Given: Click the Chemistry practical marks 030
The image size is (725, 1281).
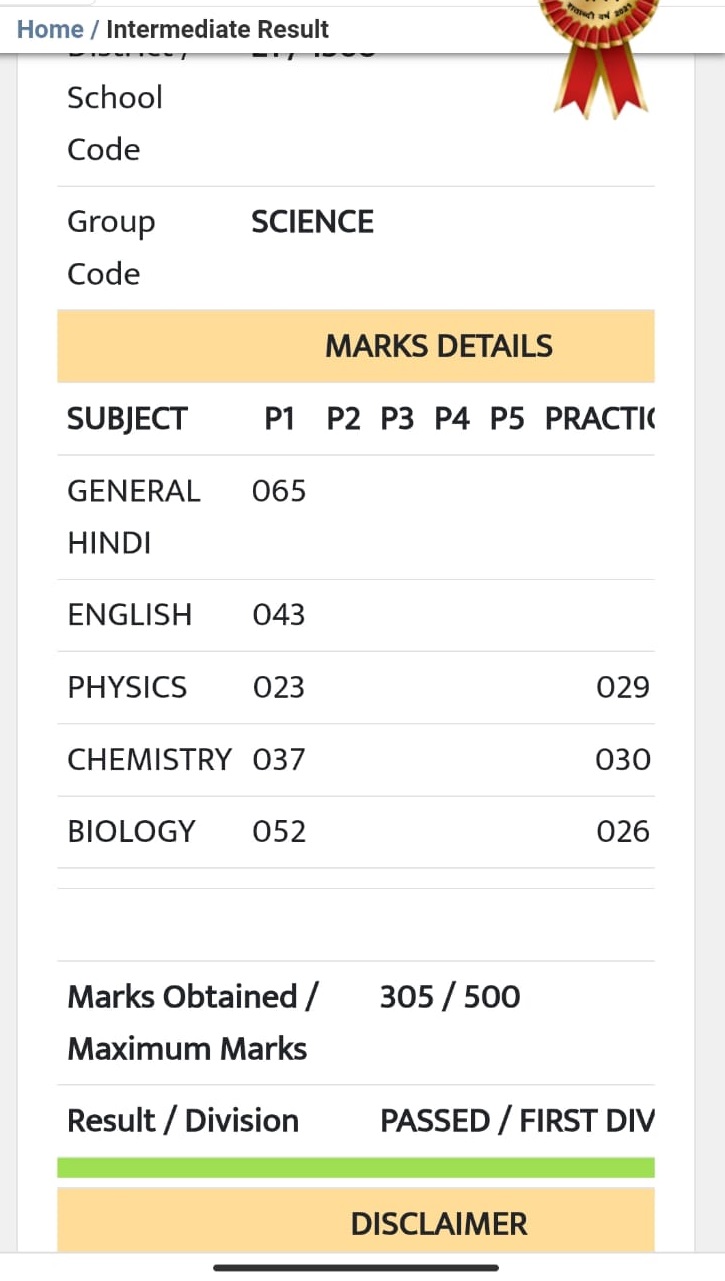Looking at the screenshot, I should coord(623,760).
